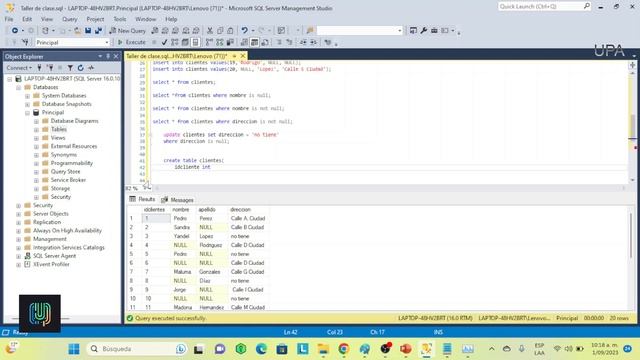
Task: Click the 'Calle A Ciudad' cell
Action: pos(248,218)
